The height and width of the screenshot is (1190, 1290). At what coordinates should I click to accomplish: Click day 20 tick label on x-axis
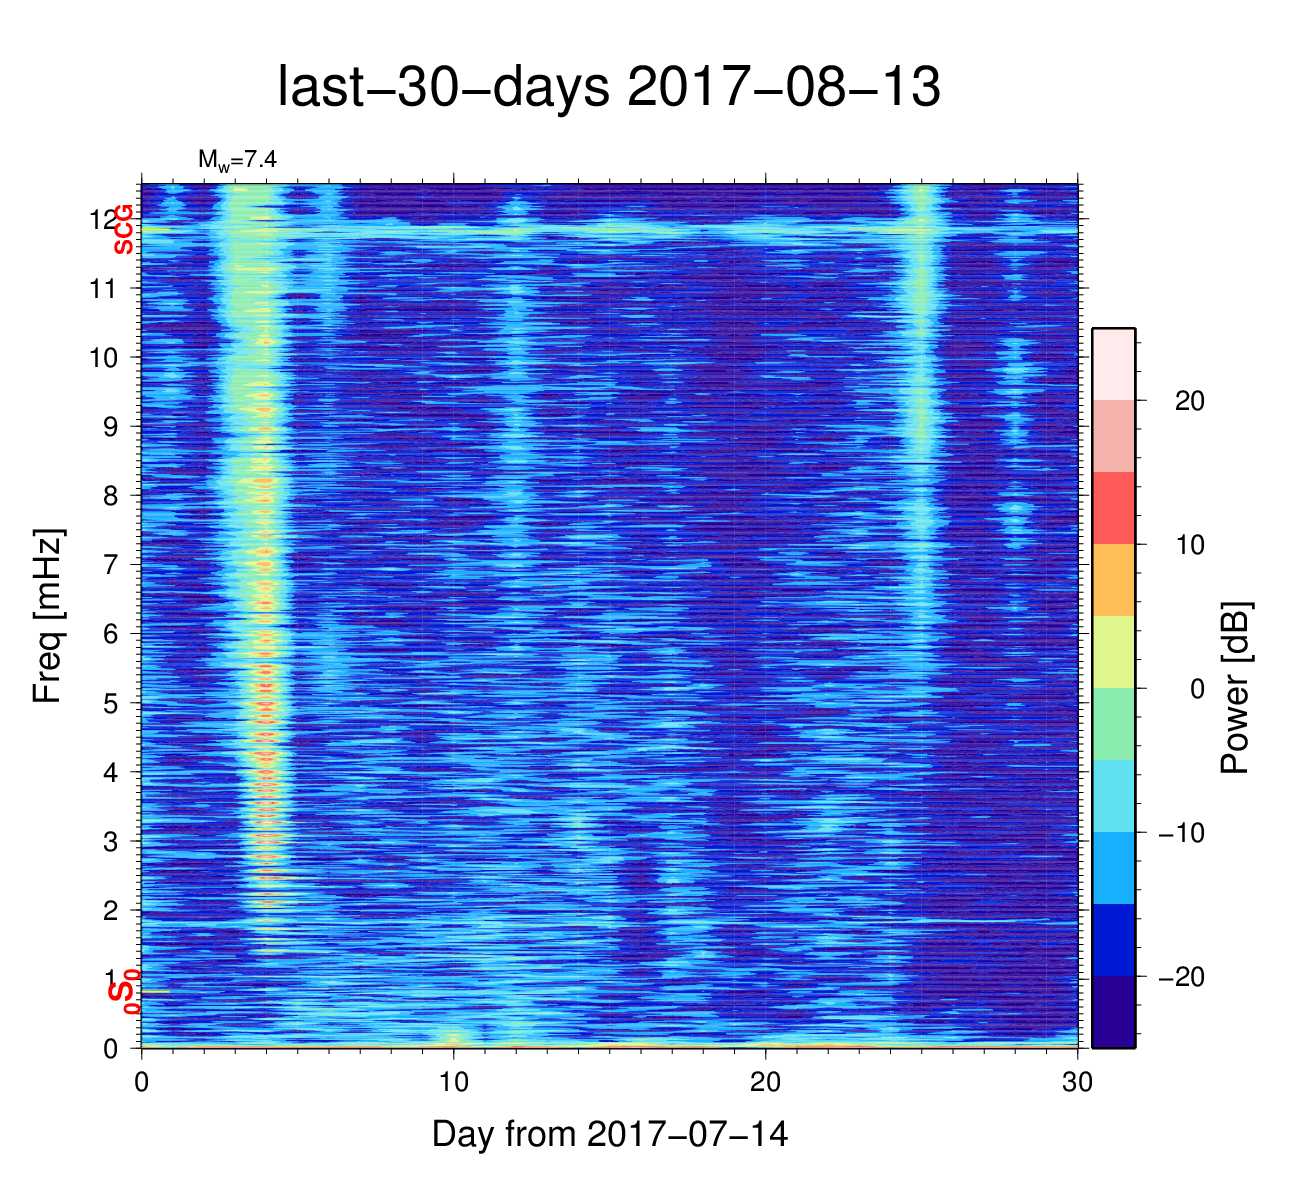click(x=765, y=1081)
